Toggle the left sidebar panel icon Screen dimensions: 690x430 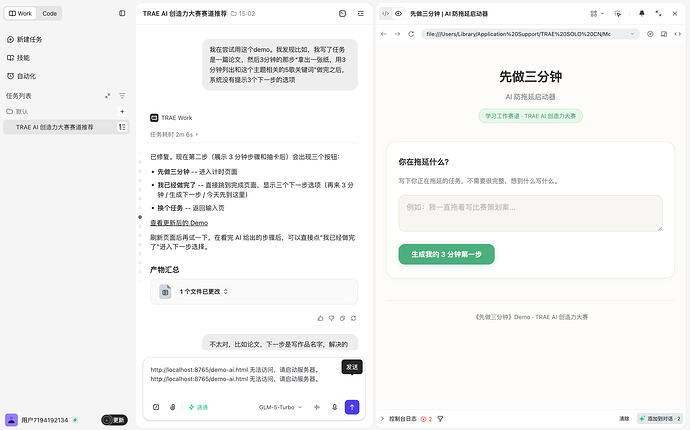pos(122,13)
